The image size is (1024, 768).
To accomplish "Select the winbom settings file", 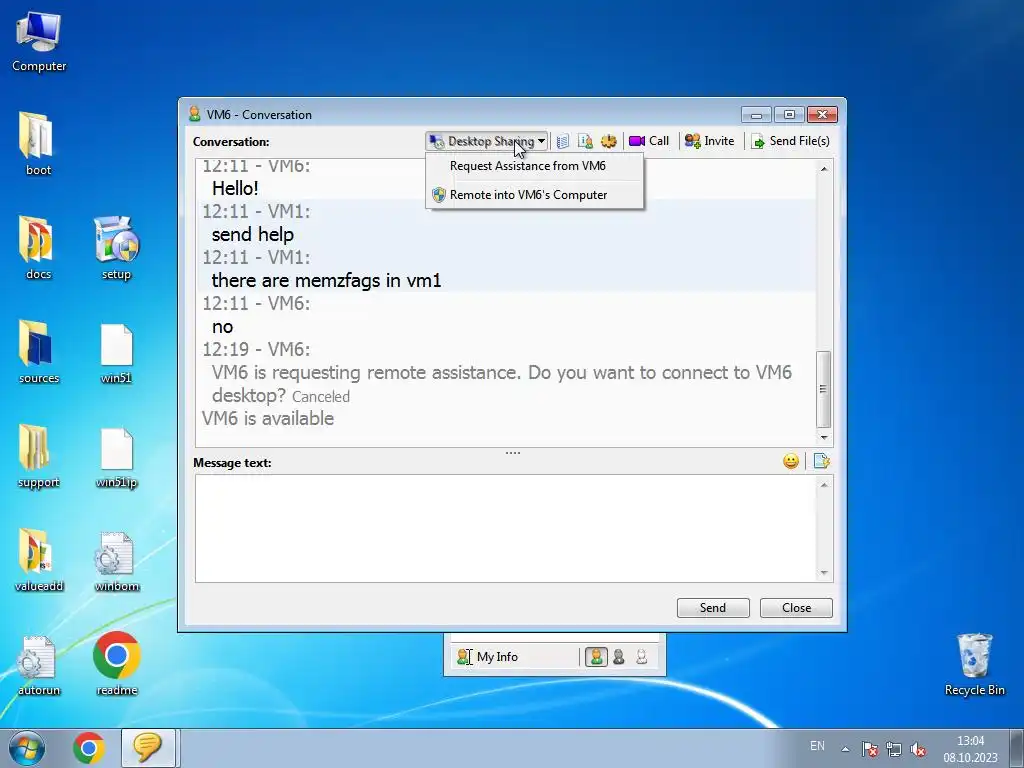I will tap(116, 562).
